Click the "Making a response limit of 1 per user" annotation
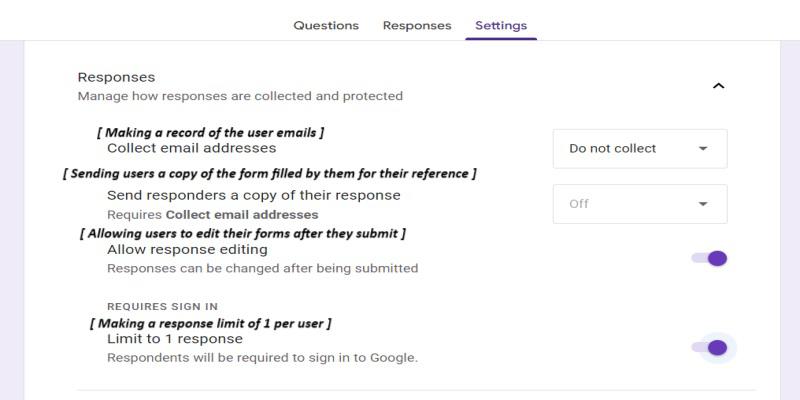The height and width of the screenshot is (400, 800). point(210,323)
